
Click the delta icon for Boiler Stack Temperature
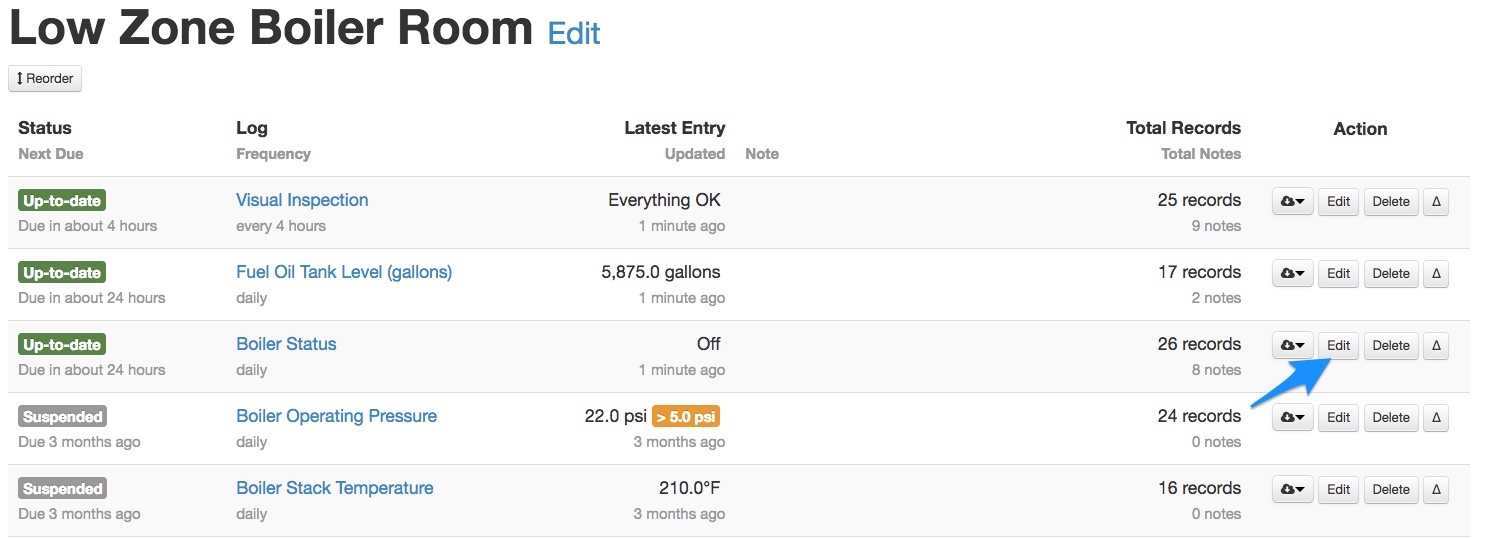(x=1436, y=490)
